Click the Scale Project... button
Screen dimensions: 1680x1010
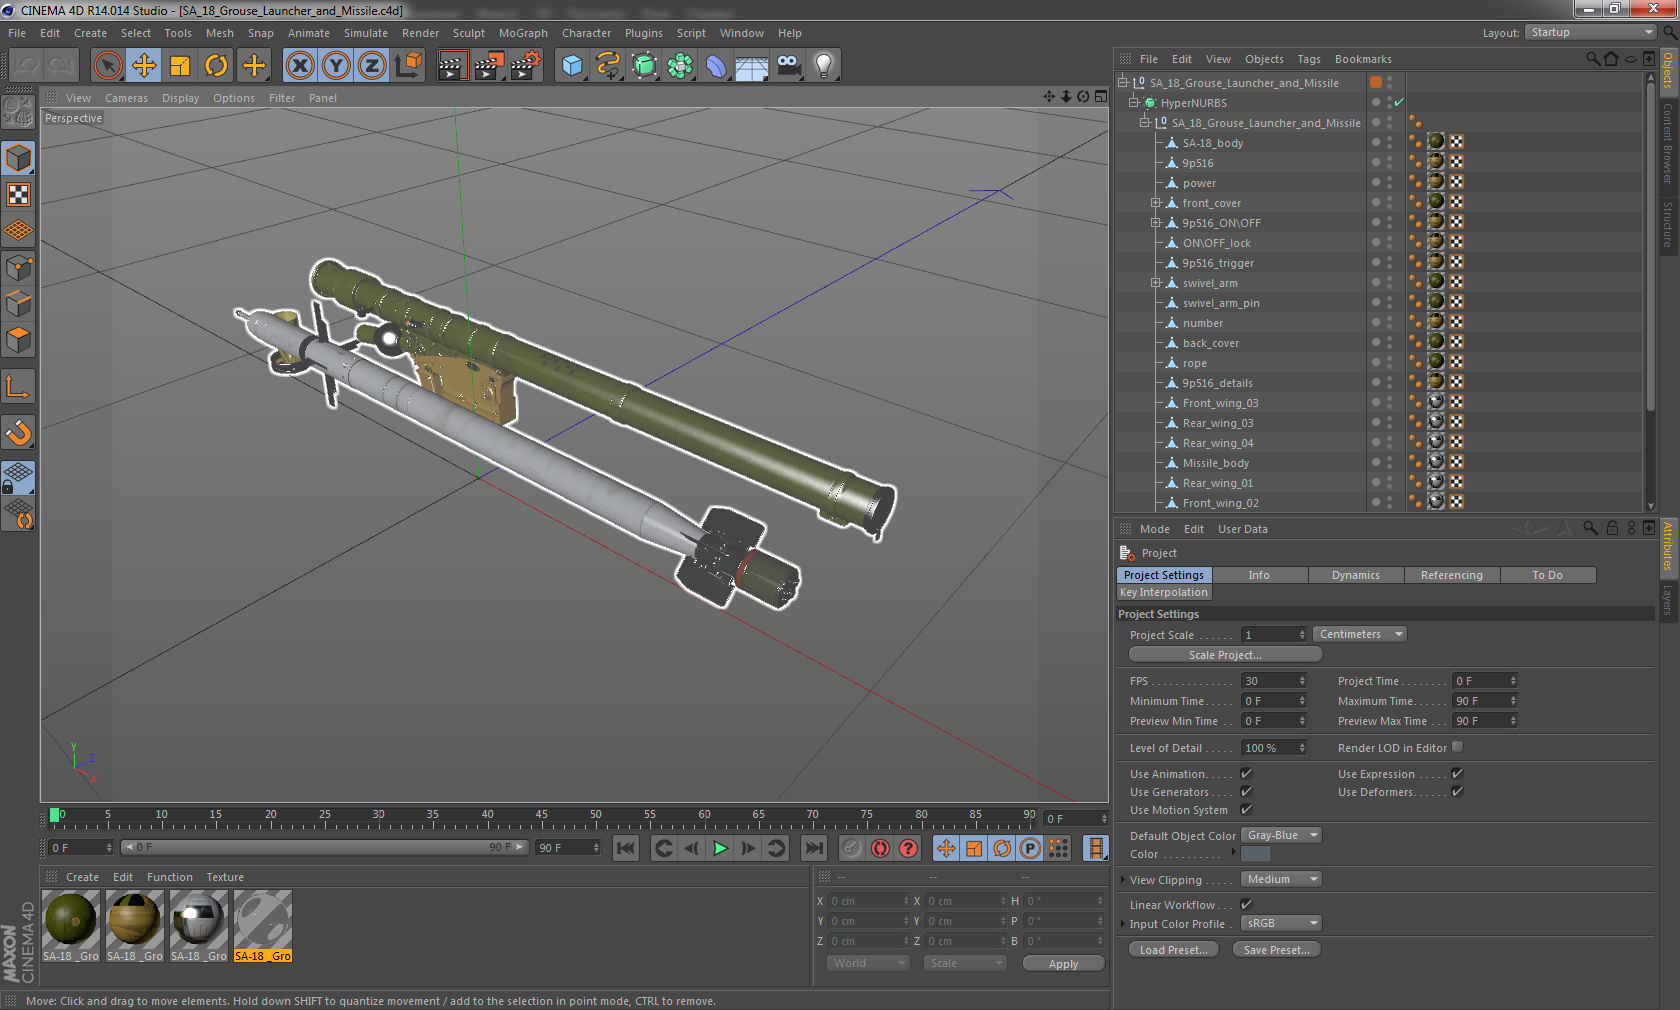point(1225,655)
